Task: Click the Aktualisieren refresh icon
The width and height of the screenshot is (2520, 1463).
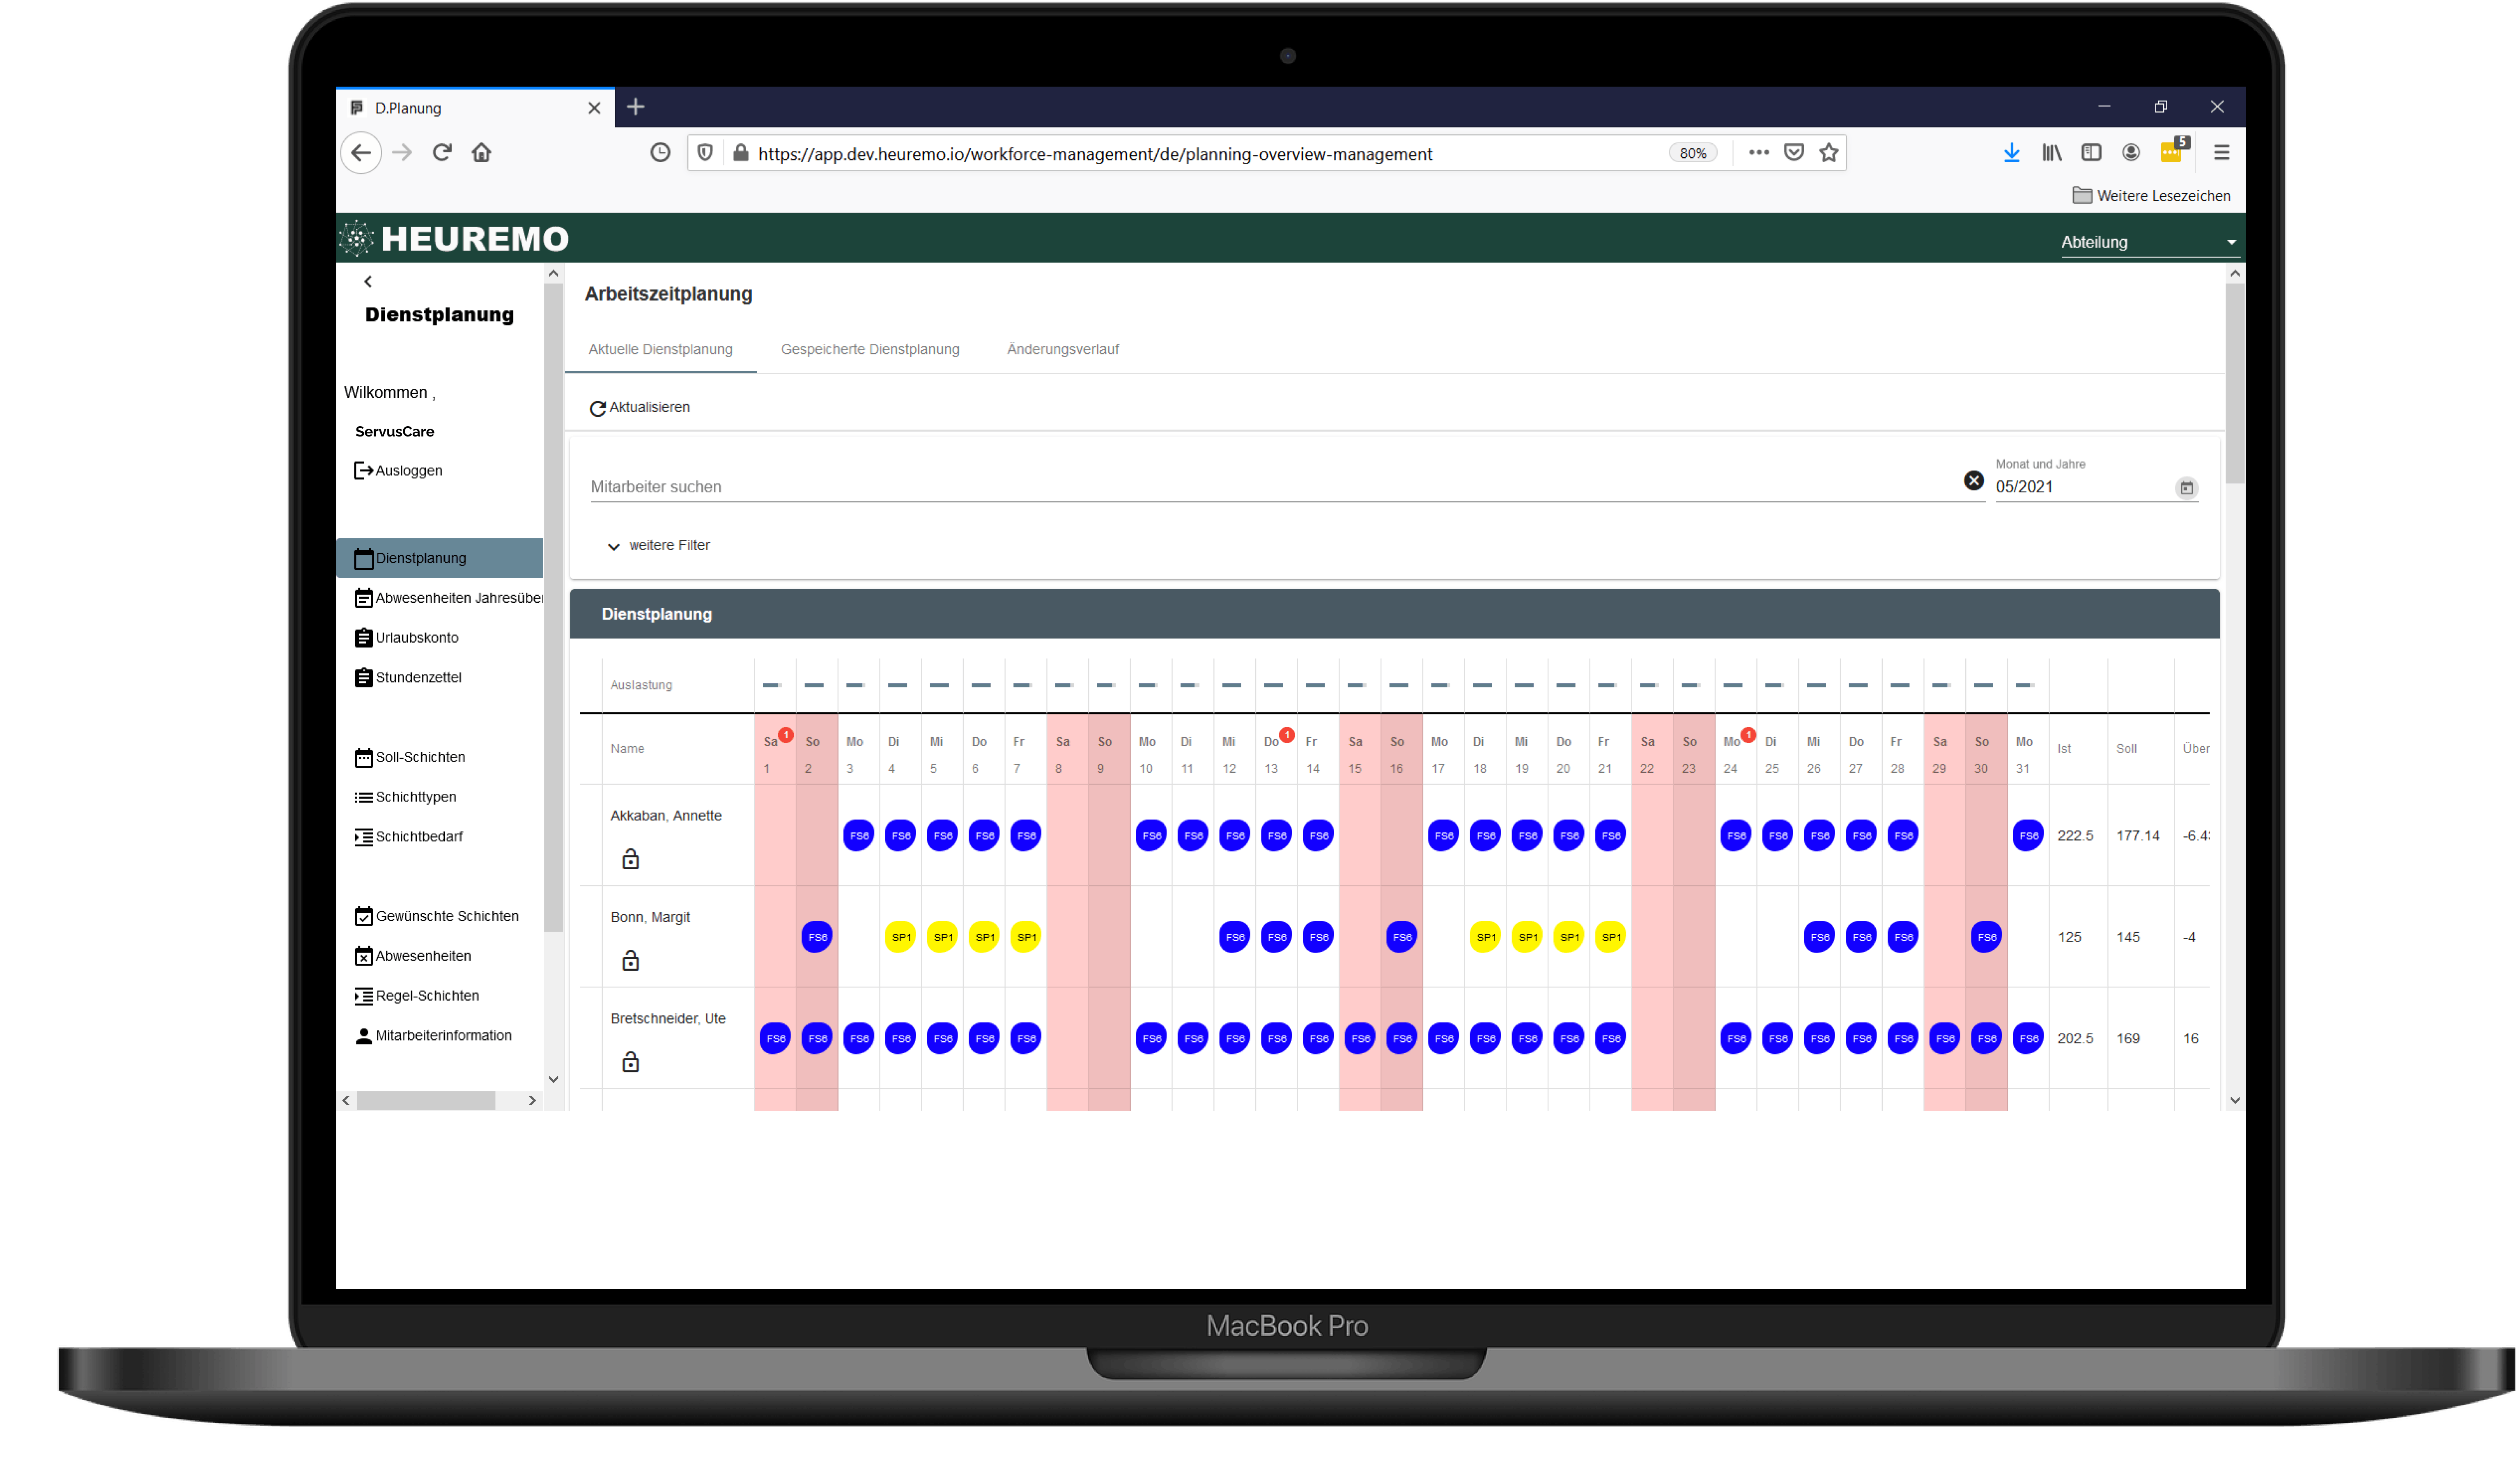Action: point(597,408)
